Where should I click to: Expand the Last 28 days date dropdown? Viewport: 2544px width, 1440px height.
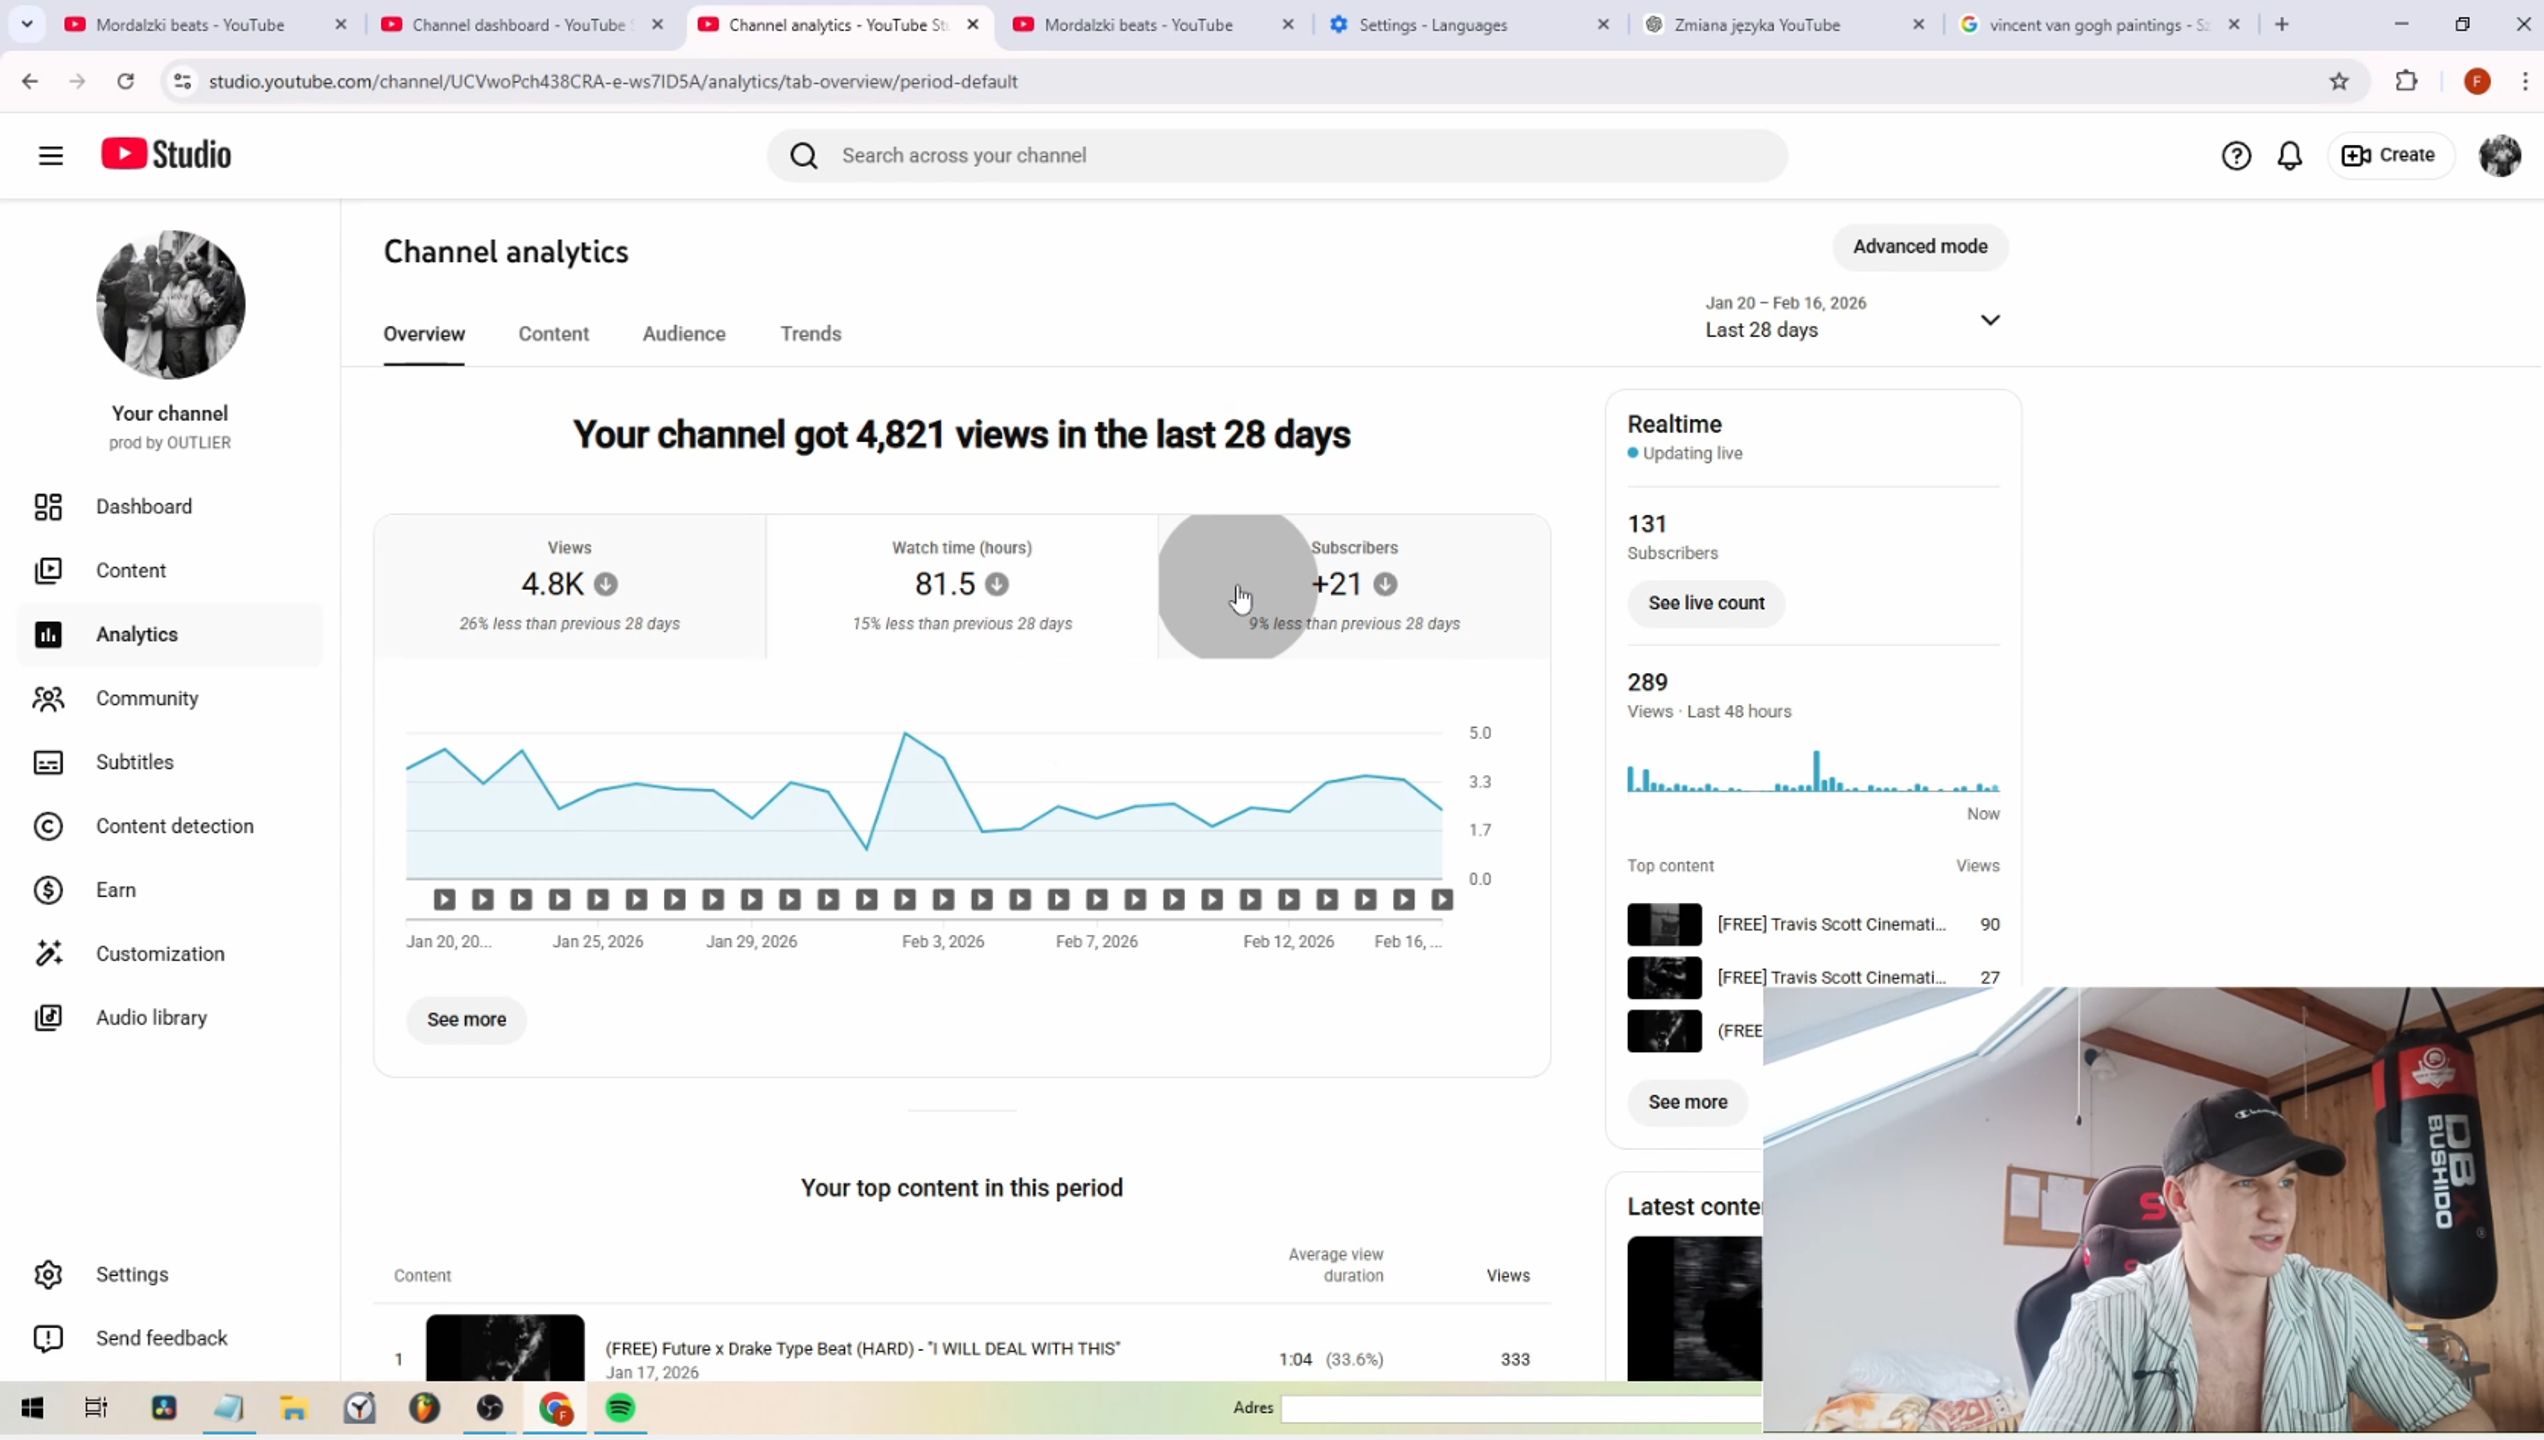point(1853,317)
